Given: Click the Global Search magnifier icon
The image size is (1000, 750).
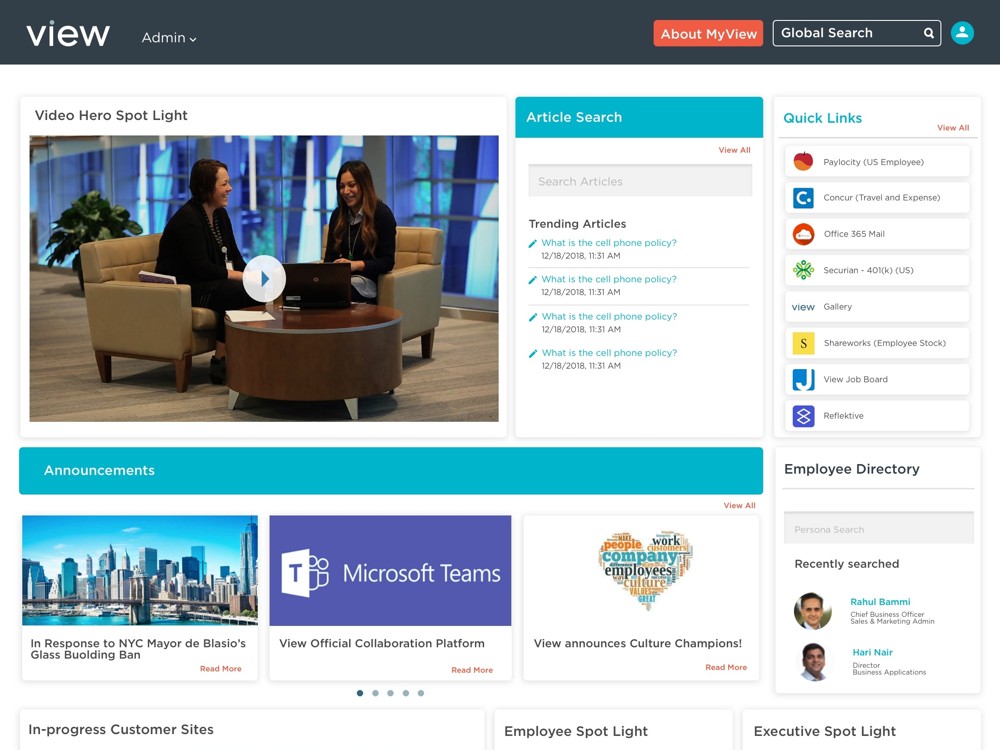Looking at the screenshot, I should [929, 33].
